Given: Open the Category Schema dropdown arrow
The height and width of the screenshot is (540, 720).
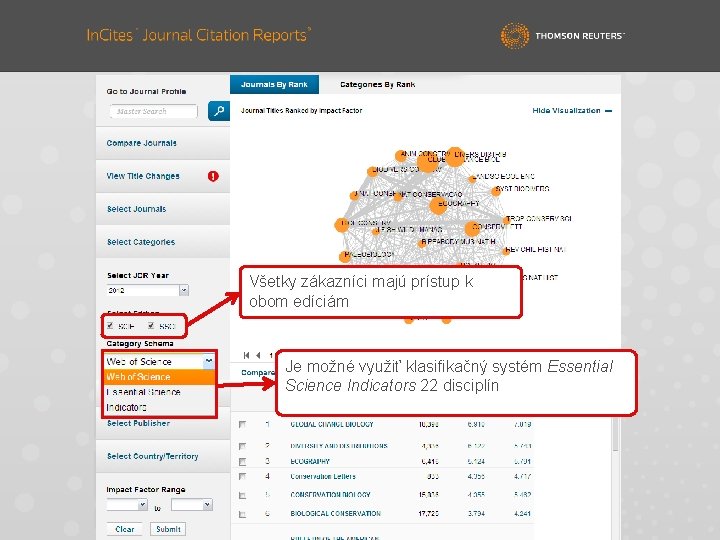Looking at the screenshot, I should tap(208, 361).
